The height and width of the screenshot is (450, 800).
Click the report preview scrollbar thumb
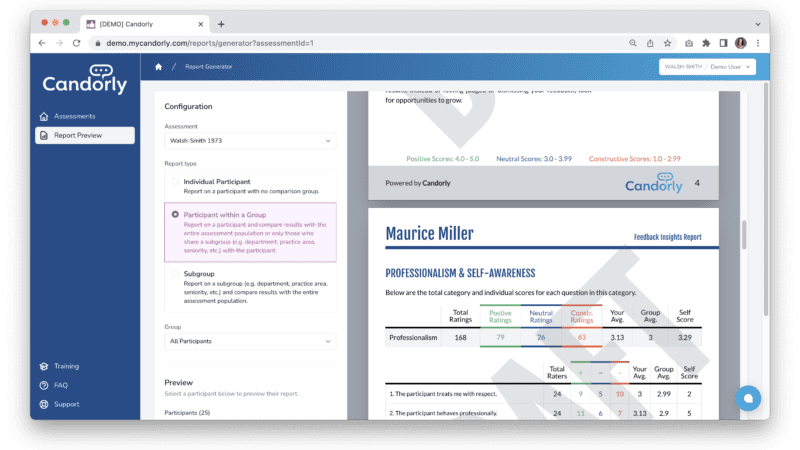pyautogui.click(x=744, y=235)
